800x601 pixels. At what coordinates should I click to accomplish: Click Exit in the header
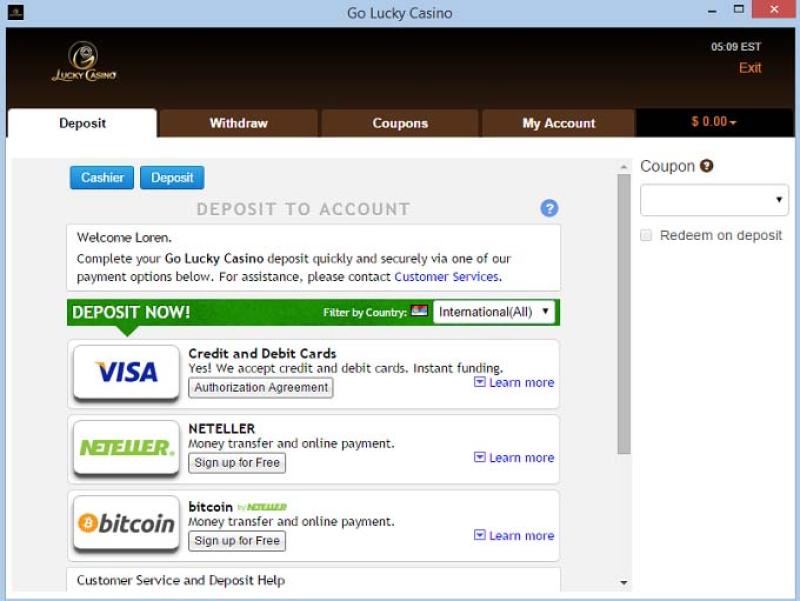tap(749, 68)
